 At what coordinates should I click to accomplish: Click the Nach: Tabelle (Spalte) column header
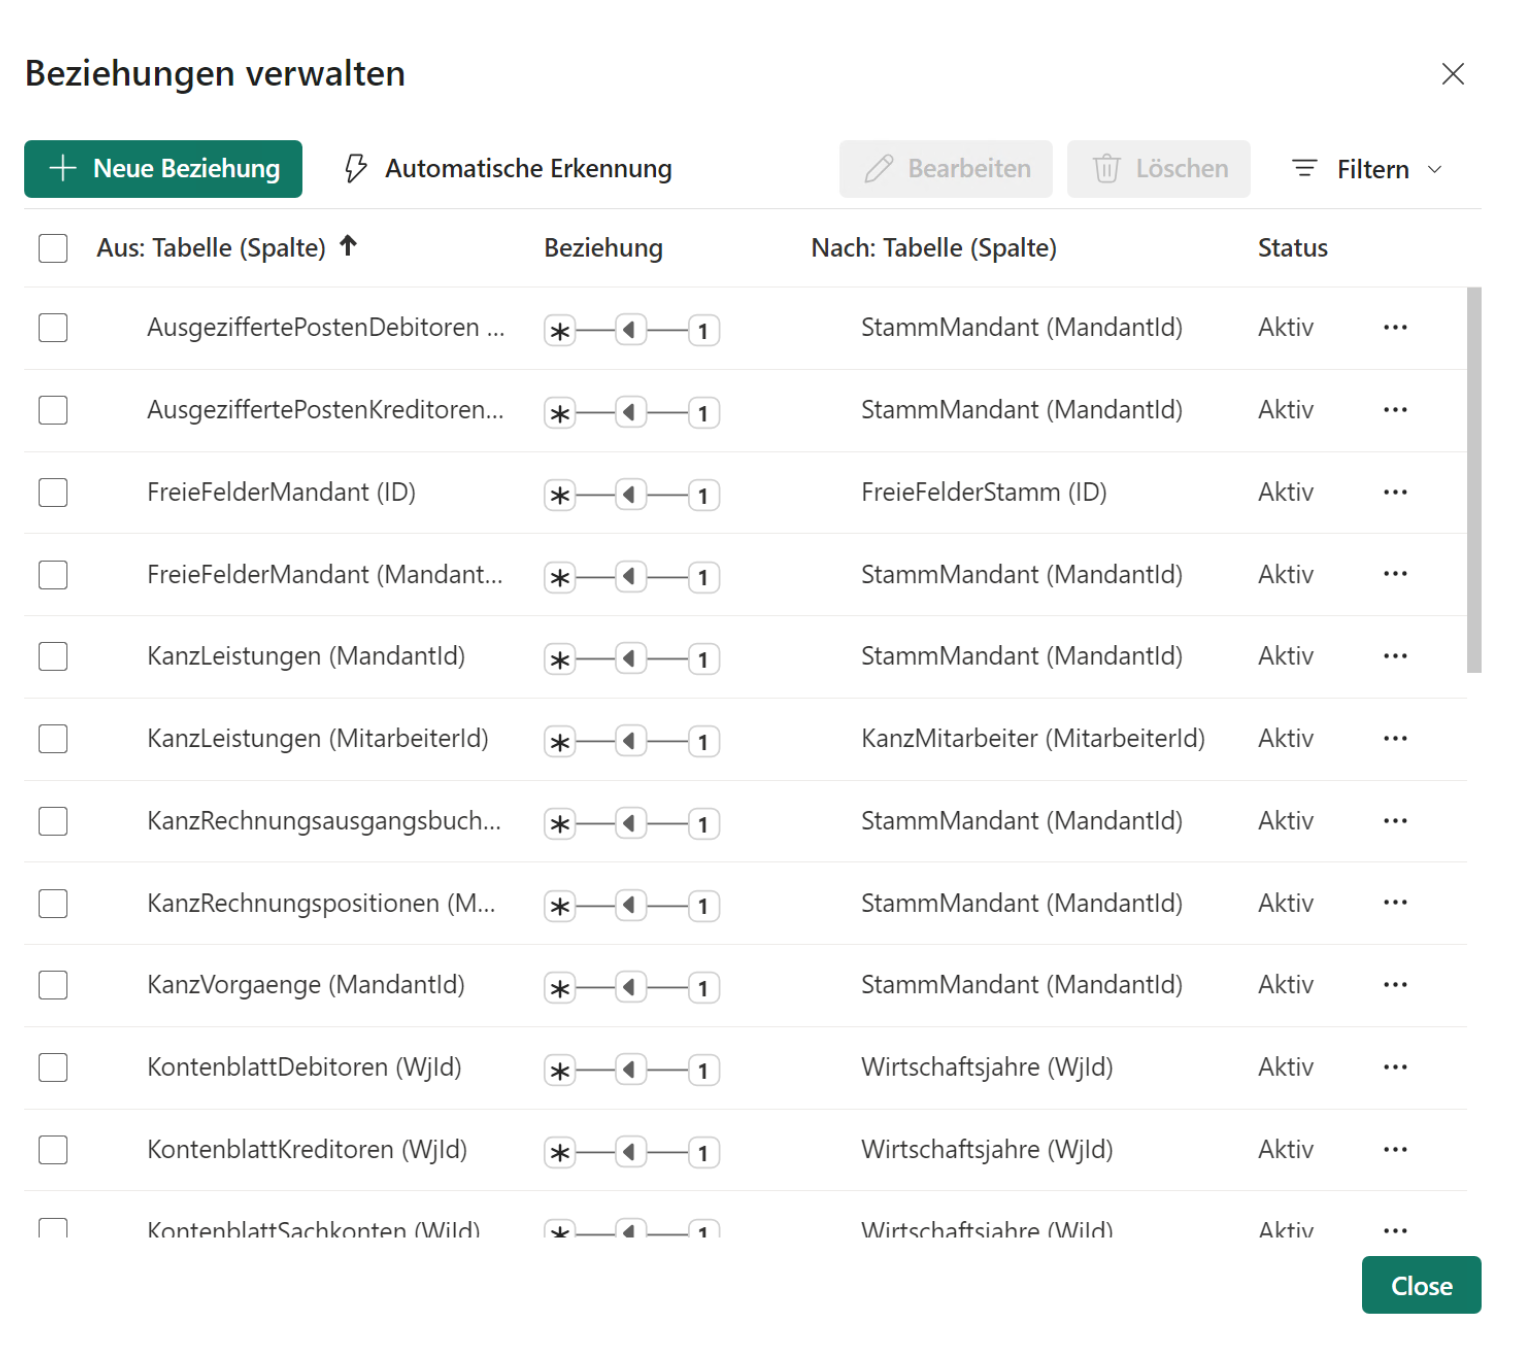coord(934,248)
